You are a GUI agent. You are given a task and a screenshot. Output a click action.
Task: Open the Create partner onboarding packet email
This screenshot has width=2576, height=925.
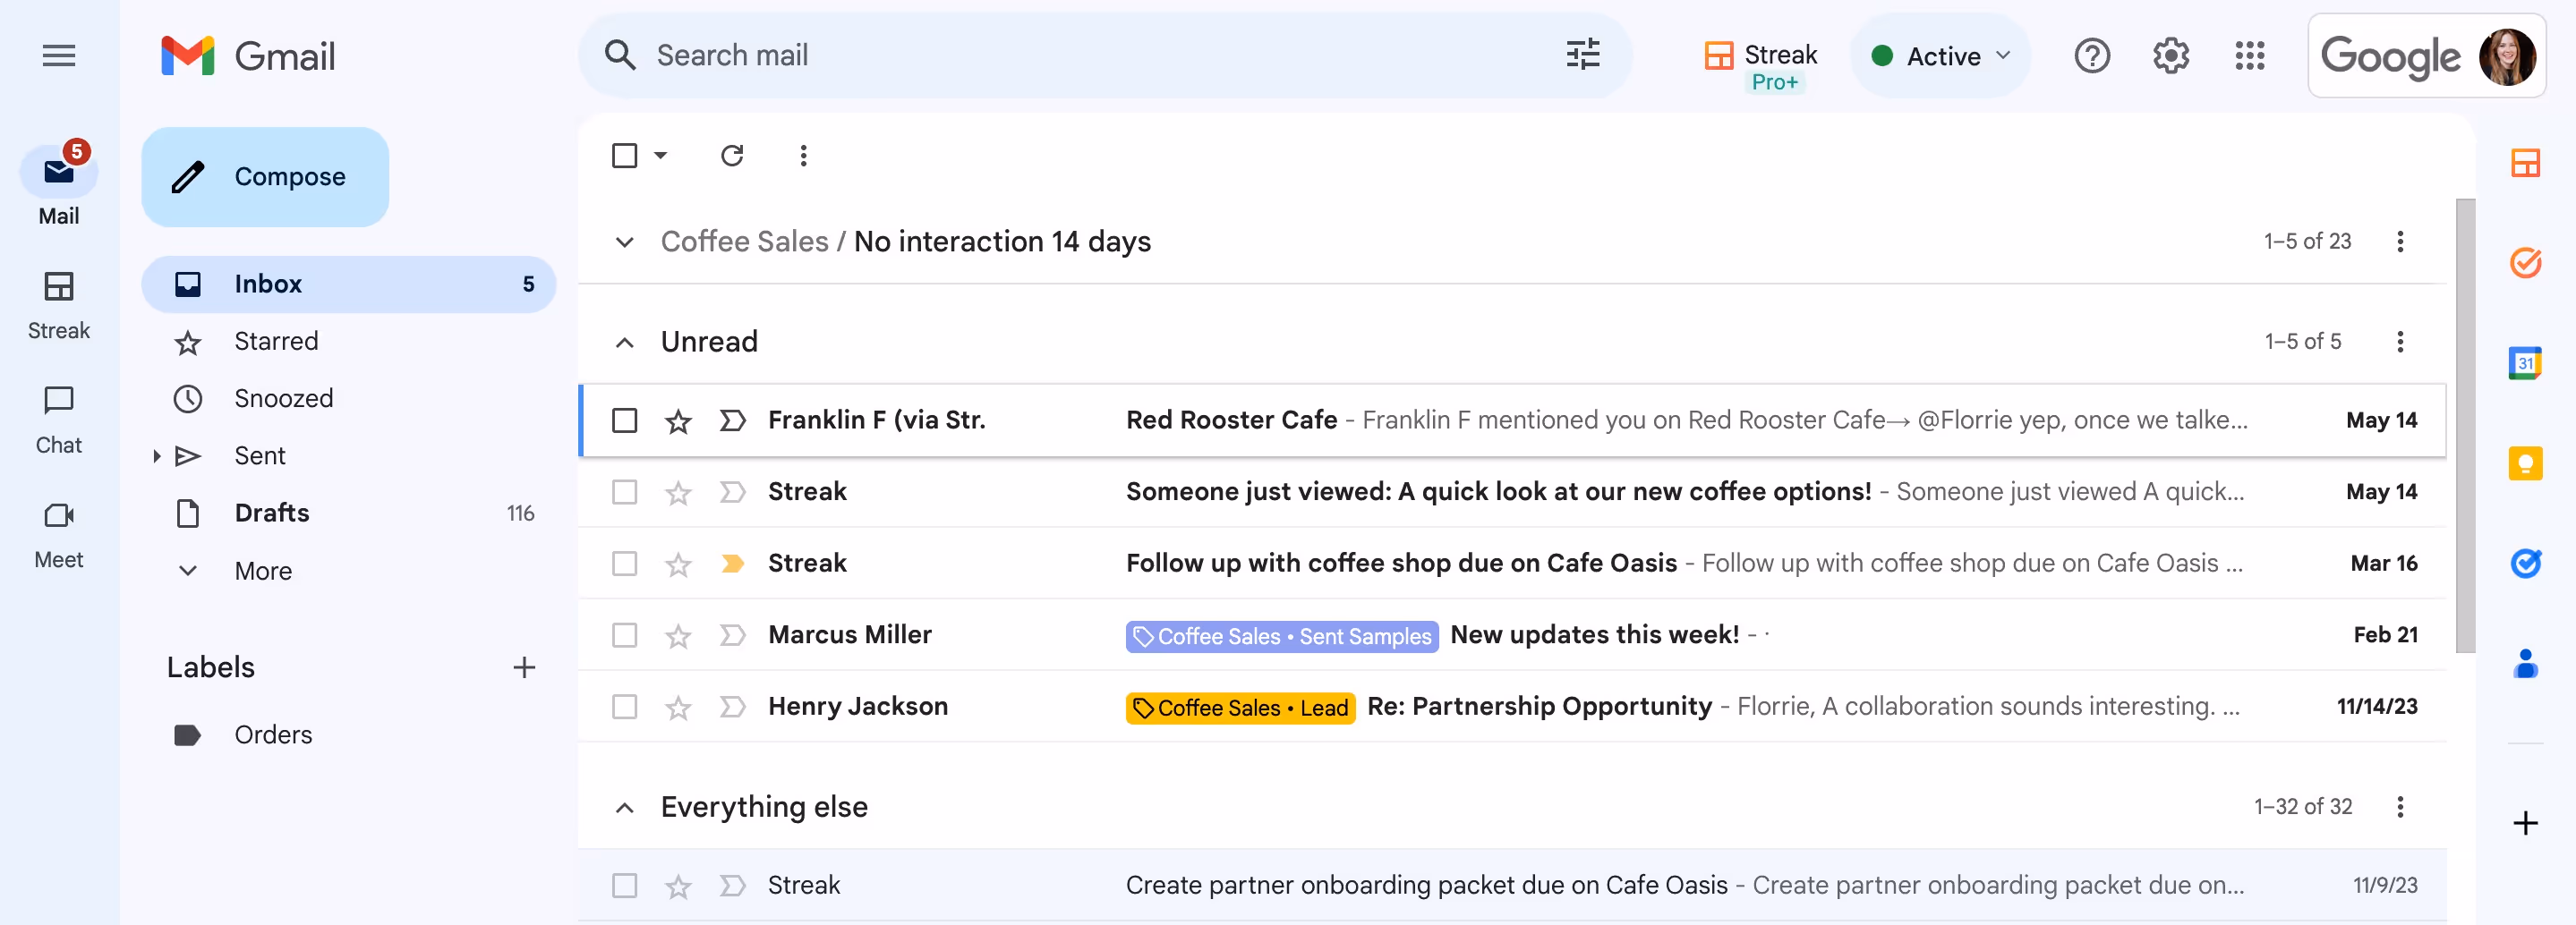[1512, 886]
